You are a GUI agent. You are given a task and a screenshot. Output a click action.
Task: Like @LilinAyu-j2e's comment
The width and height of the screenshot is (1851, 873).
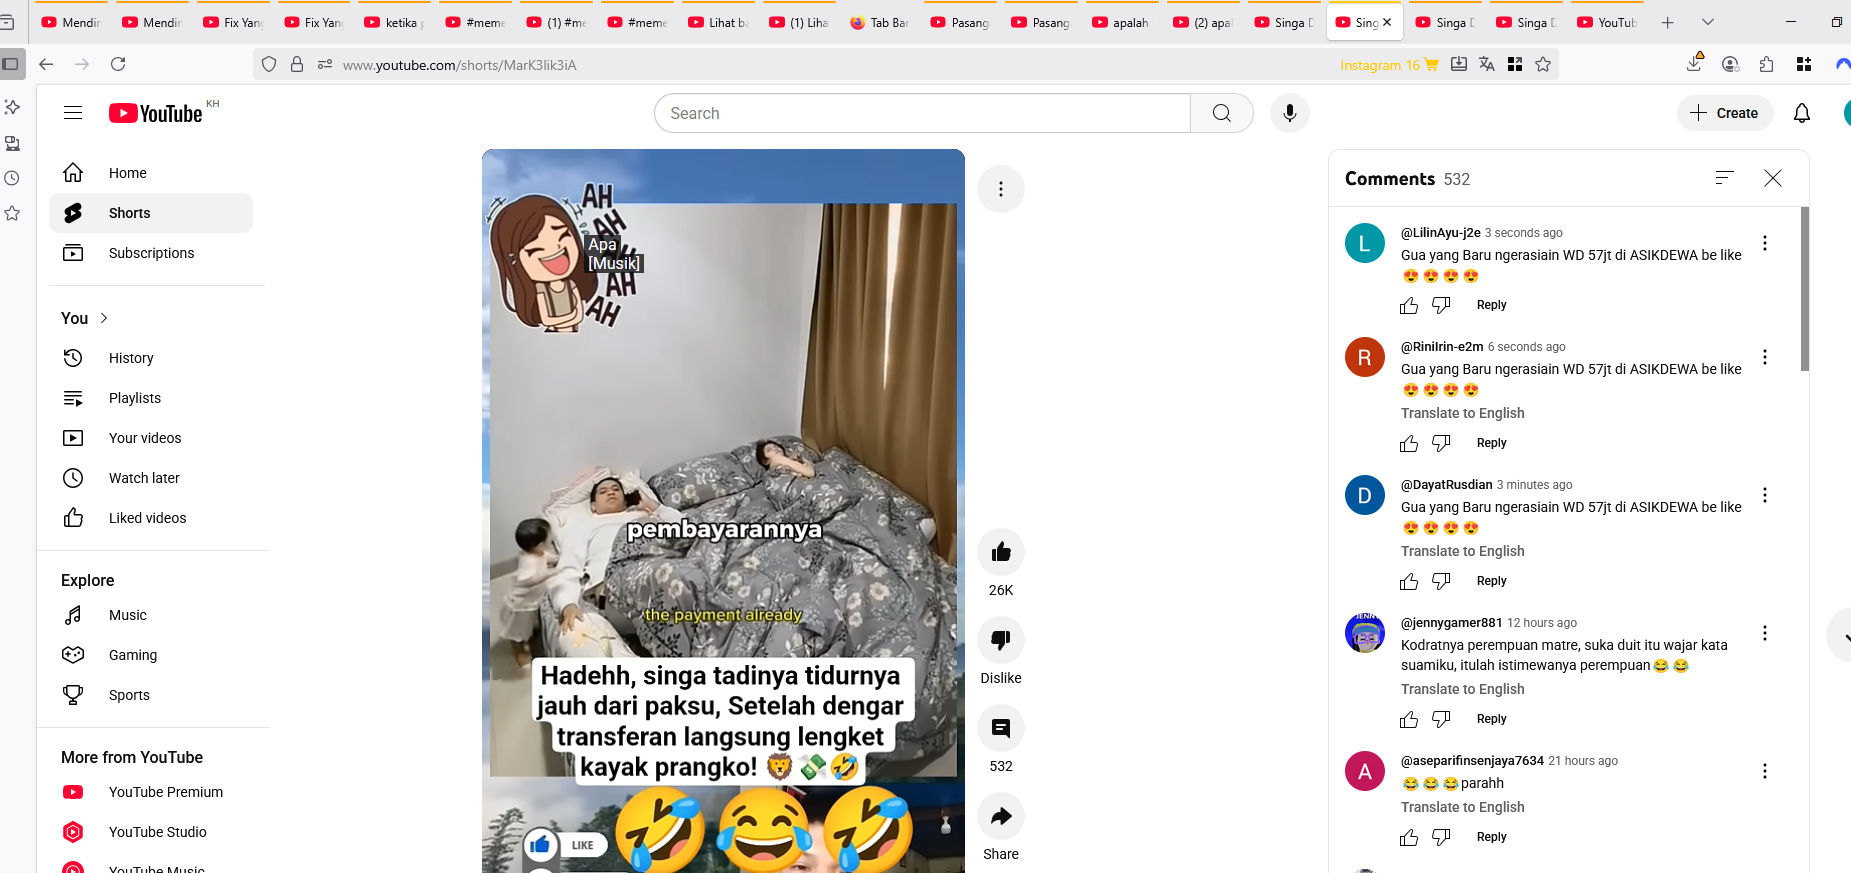click(1409, 305)
